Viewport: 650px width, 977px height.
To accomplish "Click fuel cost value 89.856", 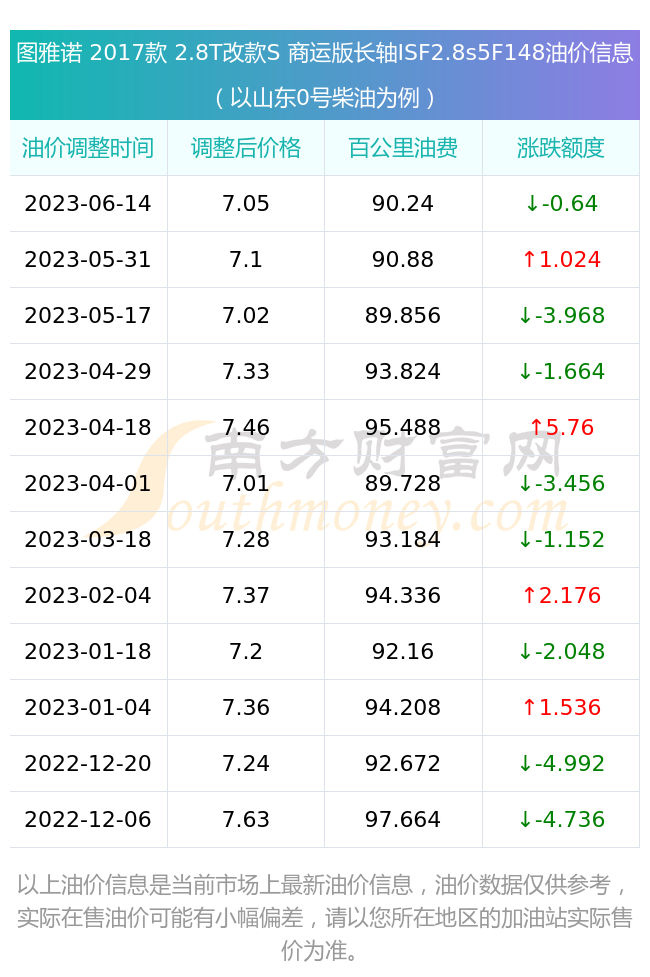I will (x=403, y=316).
